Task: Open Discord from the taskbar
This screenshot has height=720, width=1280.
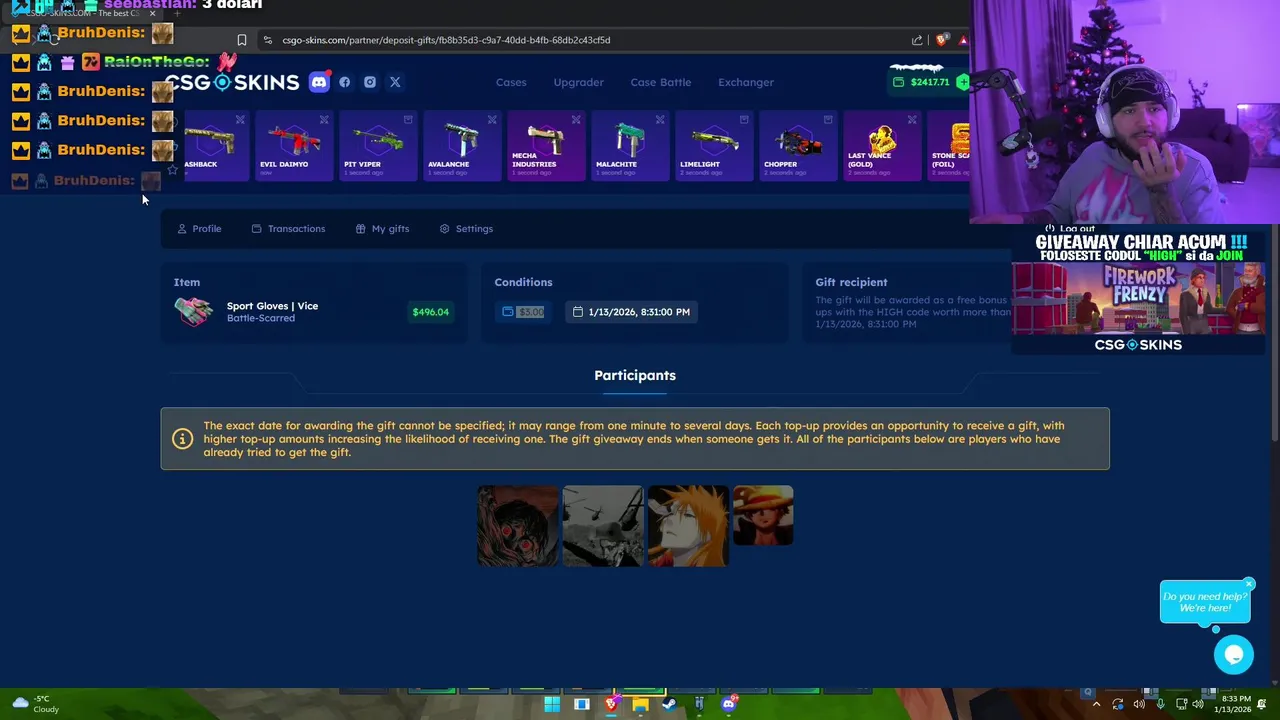Action: 728,704
